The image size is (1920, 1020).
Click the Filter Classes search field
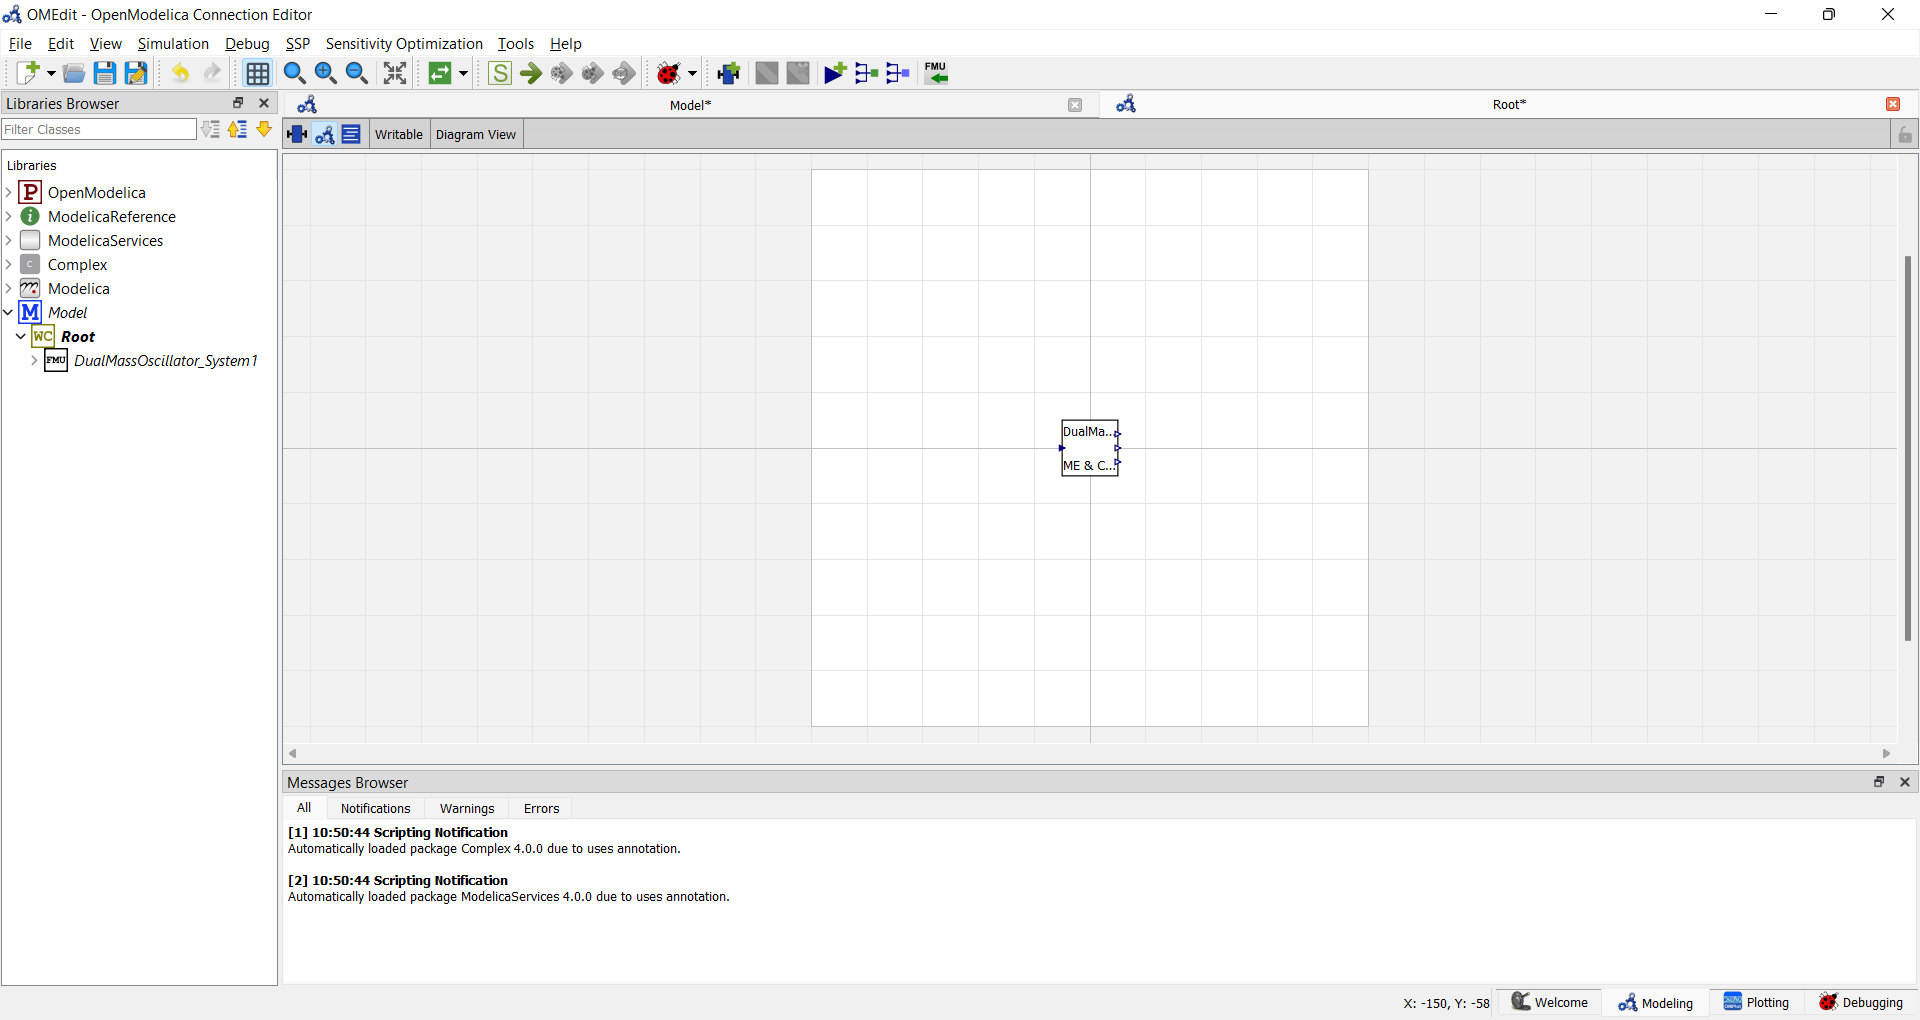(x=98, y=129)
